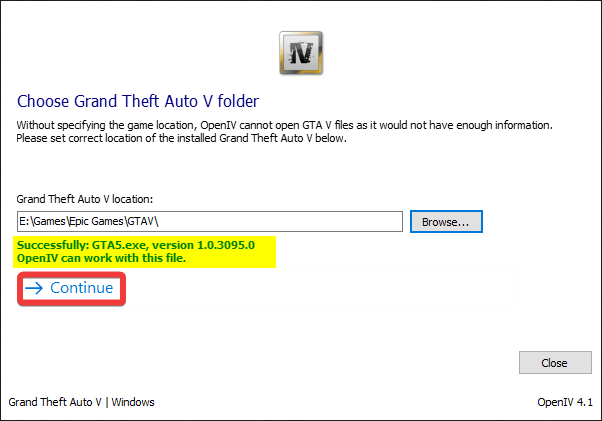Click the 'Choose Grand Theft Auto V folder' heading
This screenshot has height=421, width=602.
[138, 101]
